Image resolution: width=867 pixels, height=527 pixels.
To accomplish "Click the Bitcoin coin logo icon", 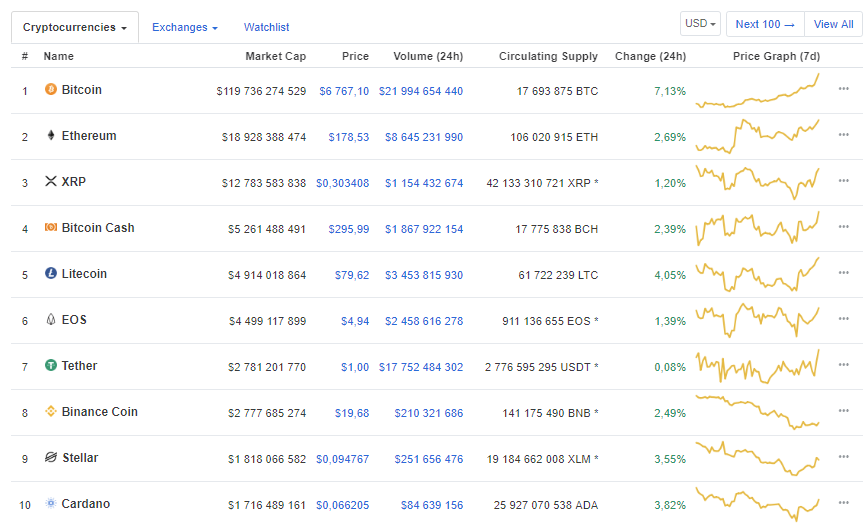I will [50, 89].
